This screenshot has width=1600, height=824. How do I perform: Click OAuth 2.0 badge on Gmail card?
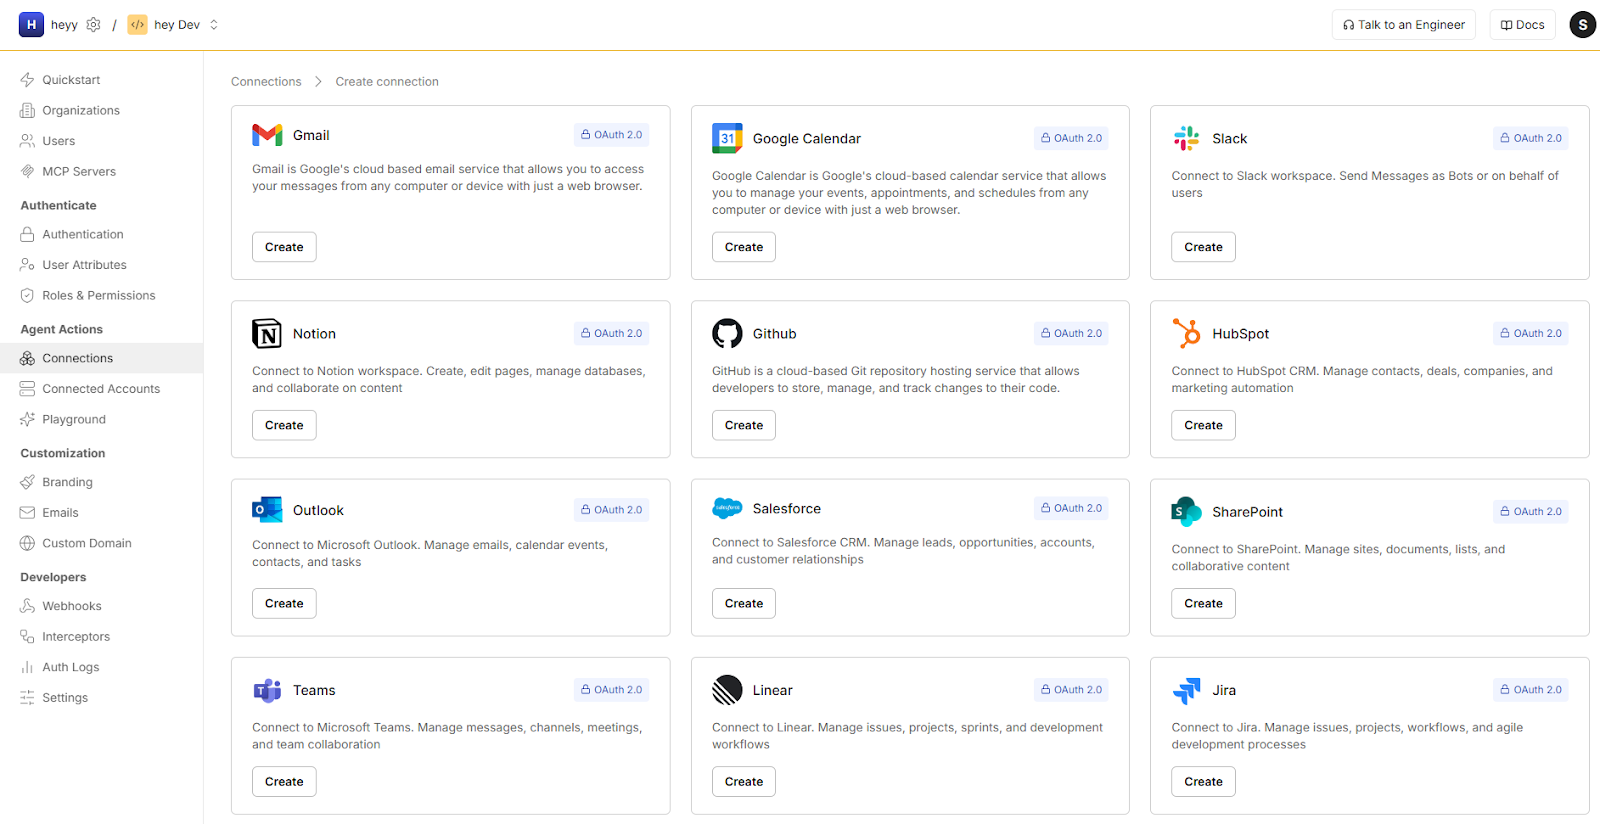coord(612,135)
